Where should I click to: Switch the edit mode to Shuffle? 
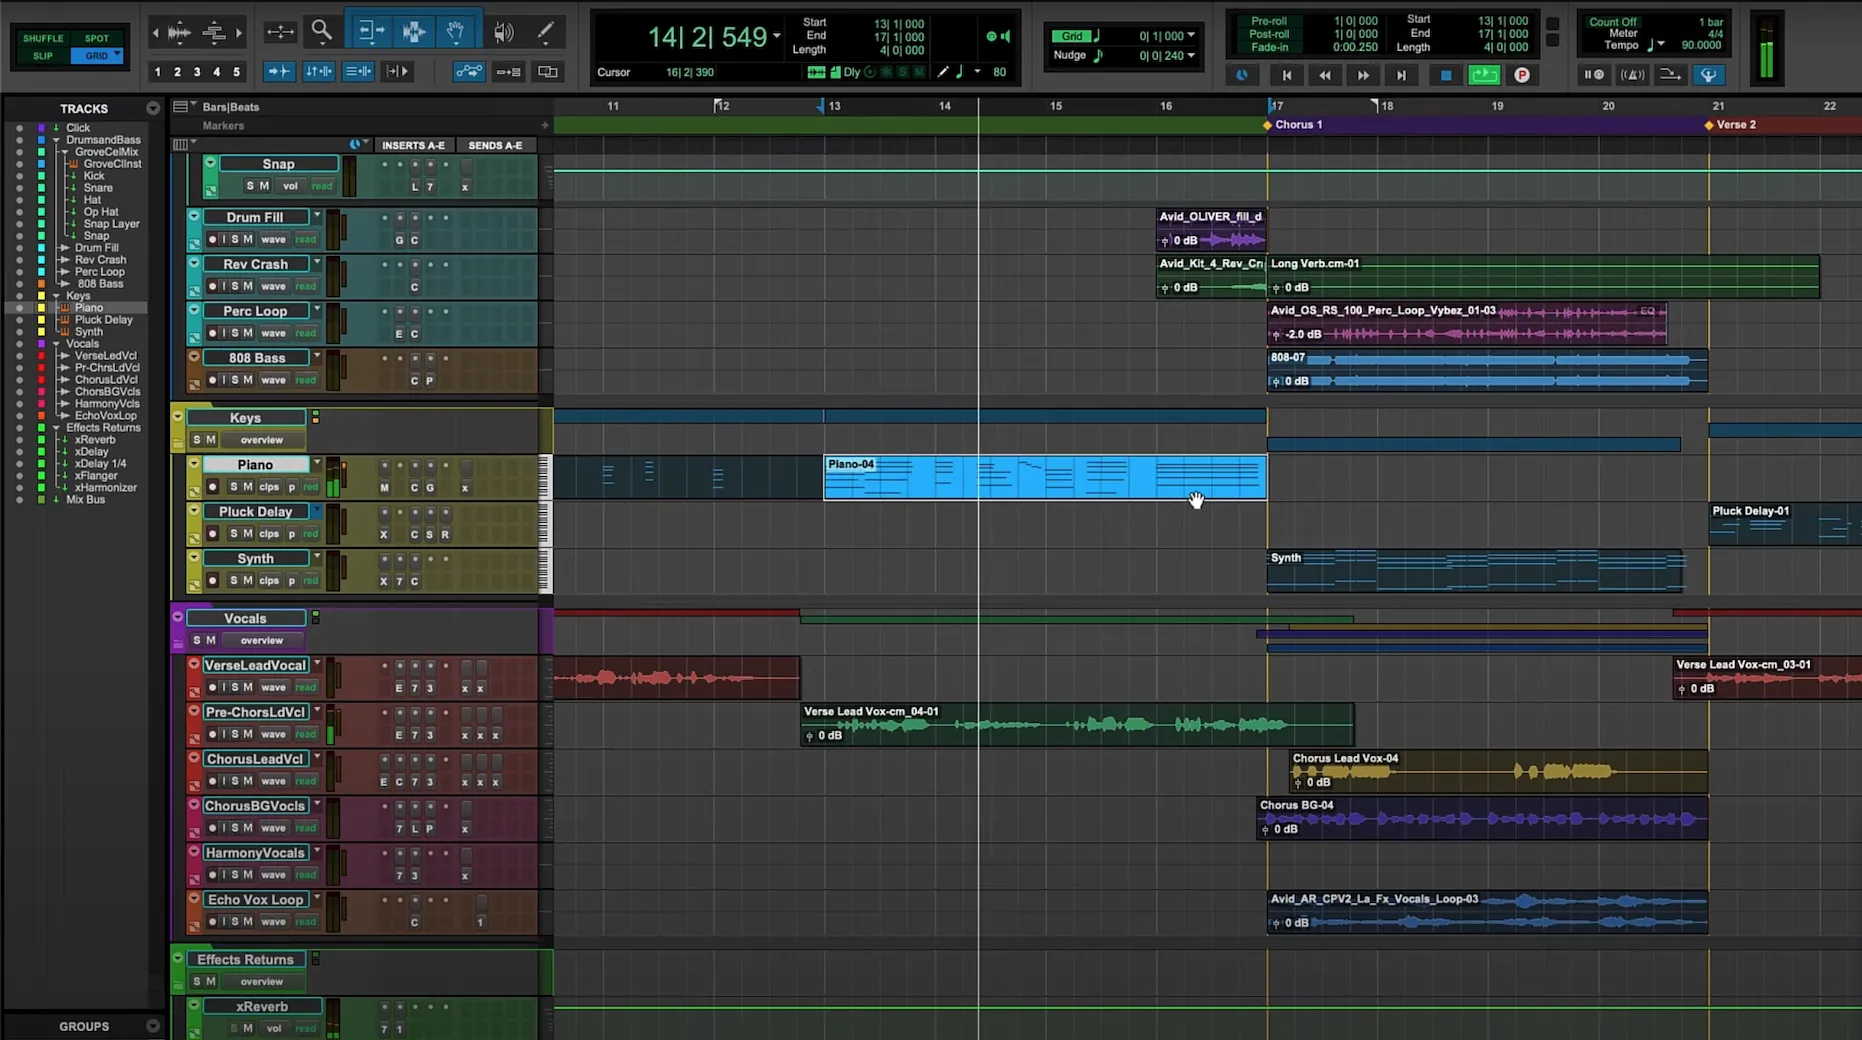click(42, 38)
